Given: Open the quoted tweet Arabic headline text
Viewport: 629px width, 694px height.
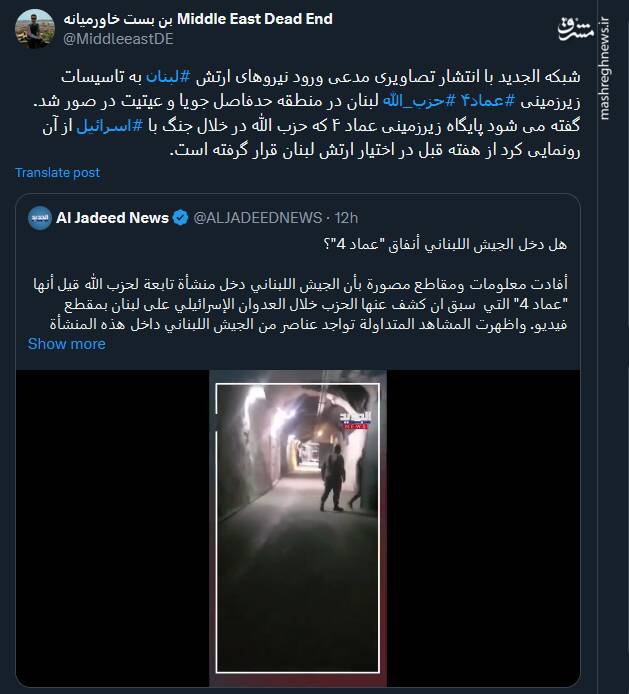Looking at the screenshot, I should click(445, 244).
